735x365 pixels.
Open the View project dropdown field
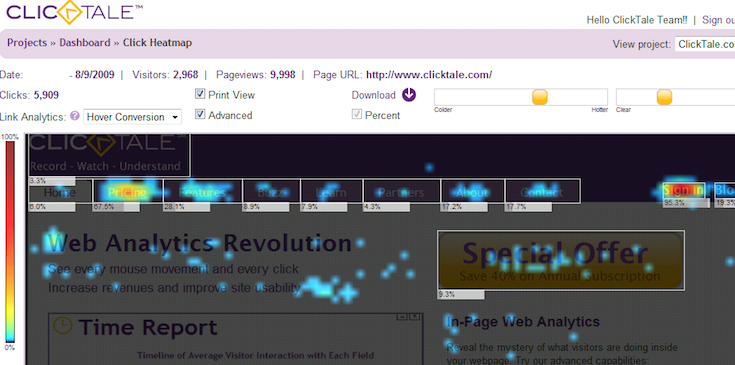coord(705,44)
